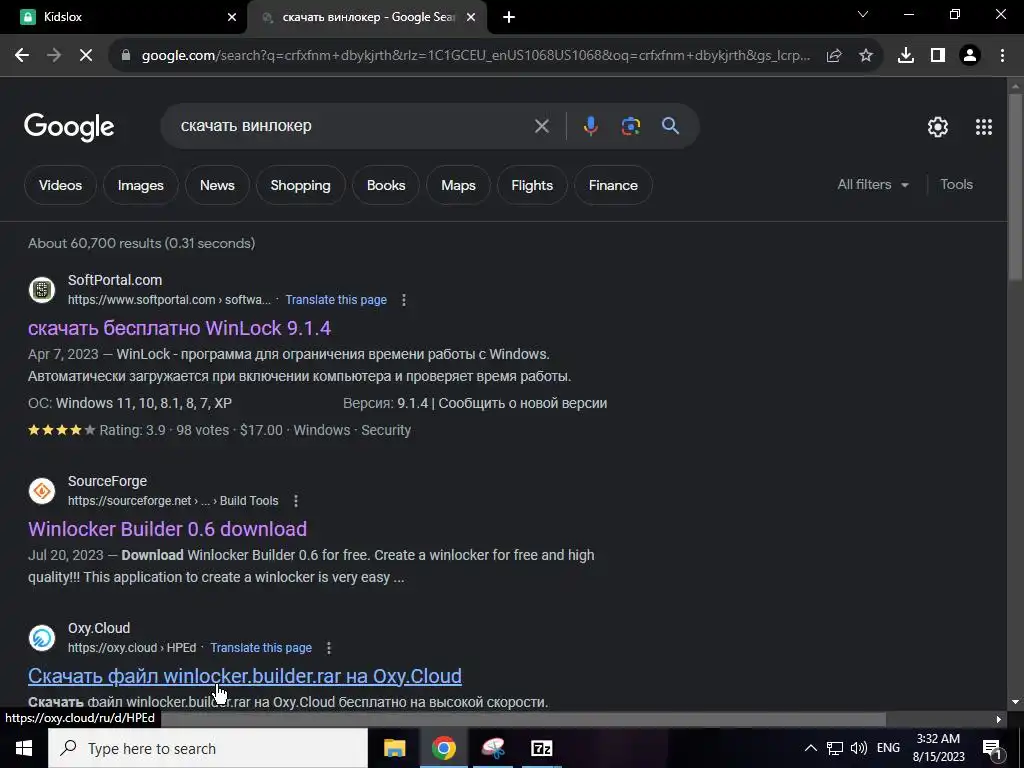Filter results by Videos
The height and width of the screenshot is (768, 1024).
pyautogui.click(x=60, y=185)
